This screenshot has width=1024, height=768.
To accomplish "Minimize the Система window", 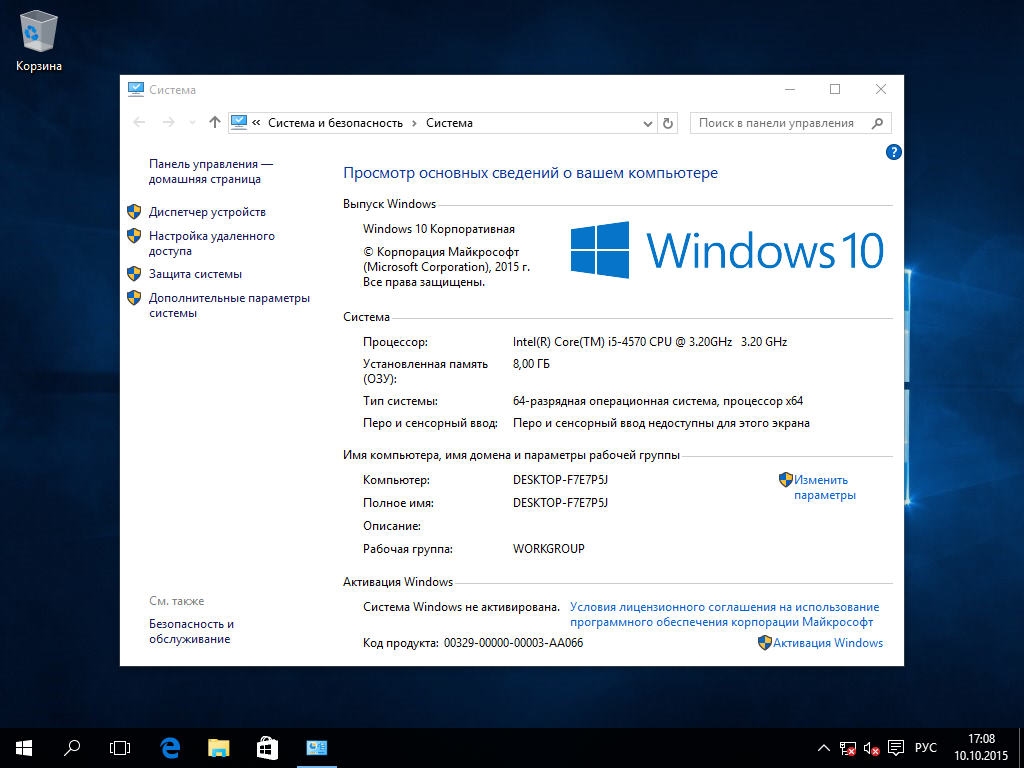I will pos(790,89).
